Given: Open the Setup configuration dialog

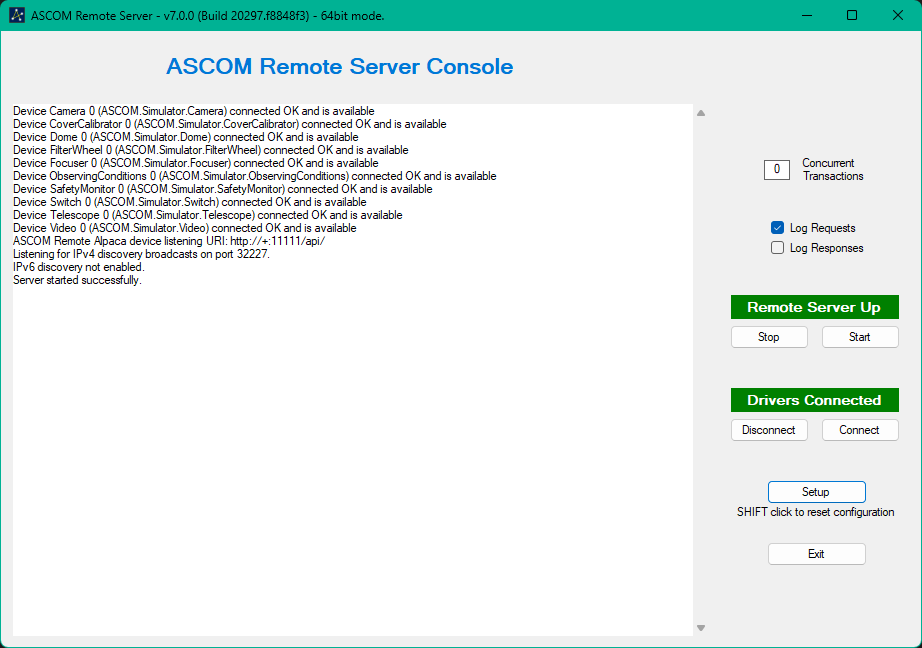Looking at the screenshot, I should tap(816, 492).
